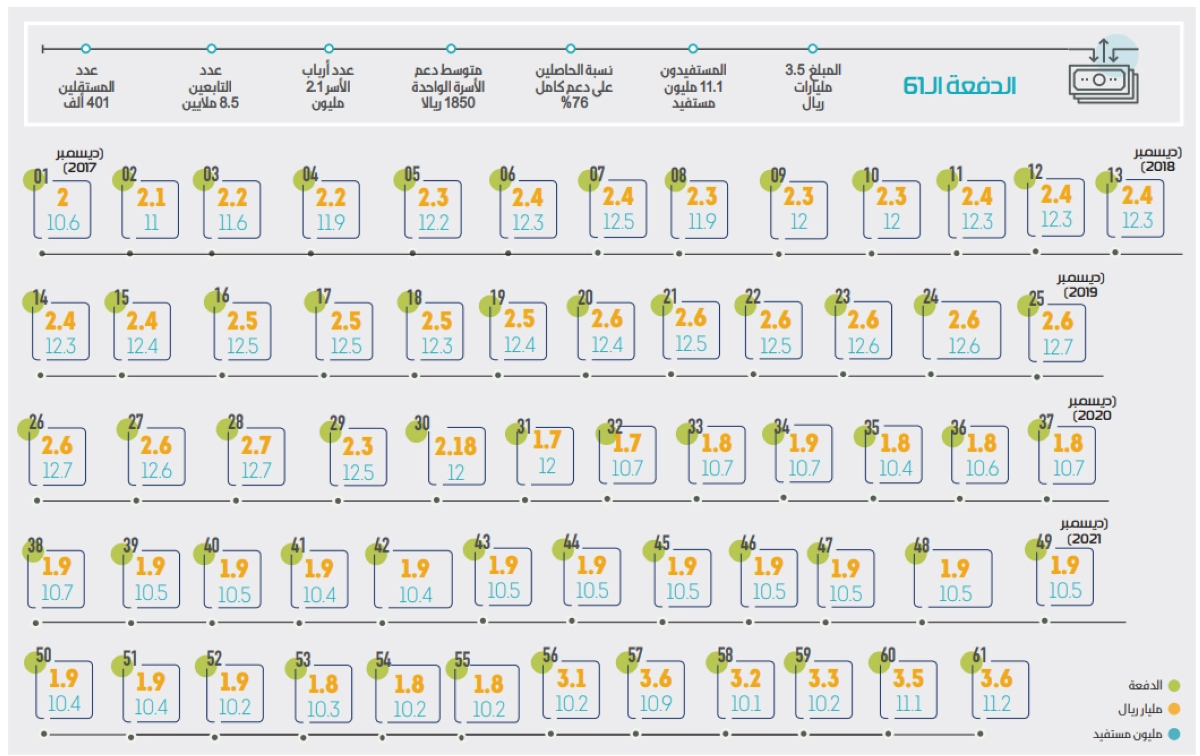Image resolution: width=1200 pixels, height=756 pixels.
Task: Click the ديسمبر 2019 label
Action: coord(1078,283)
